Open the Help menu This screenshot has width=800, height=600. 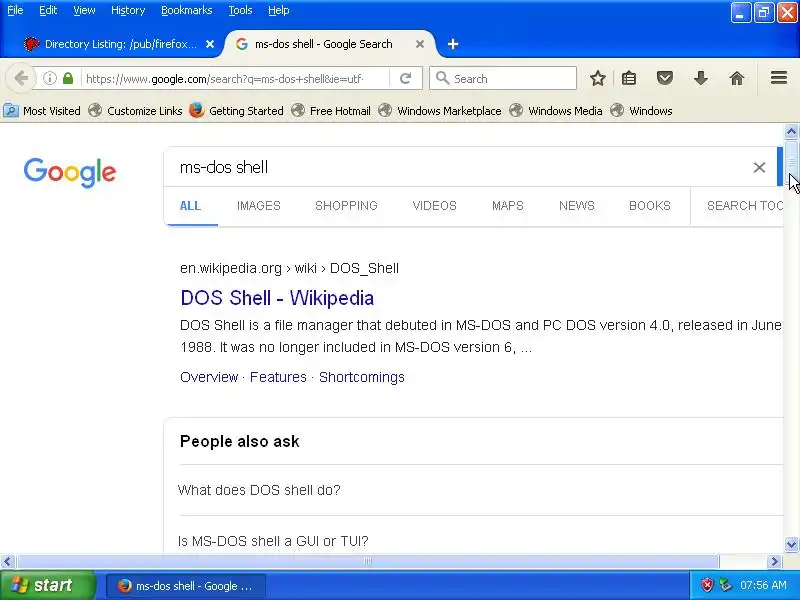click(279, 10)
